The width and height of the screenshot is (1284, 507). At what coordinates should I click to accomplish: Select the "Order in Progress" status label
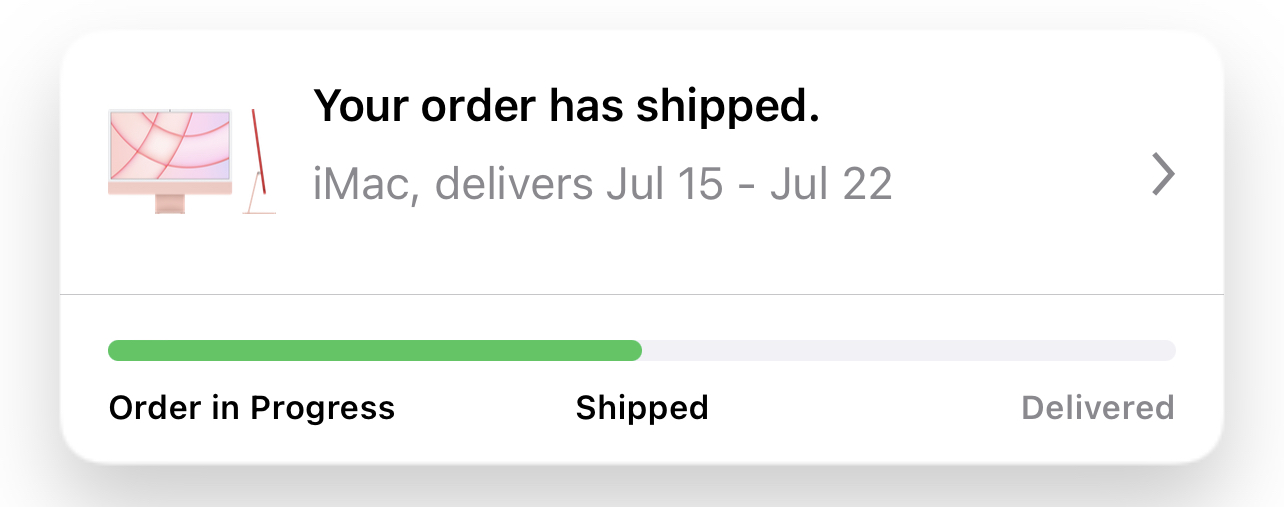tap(252, 408)
